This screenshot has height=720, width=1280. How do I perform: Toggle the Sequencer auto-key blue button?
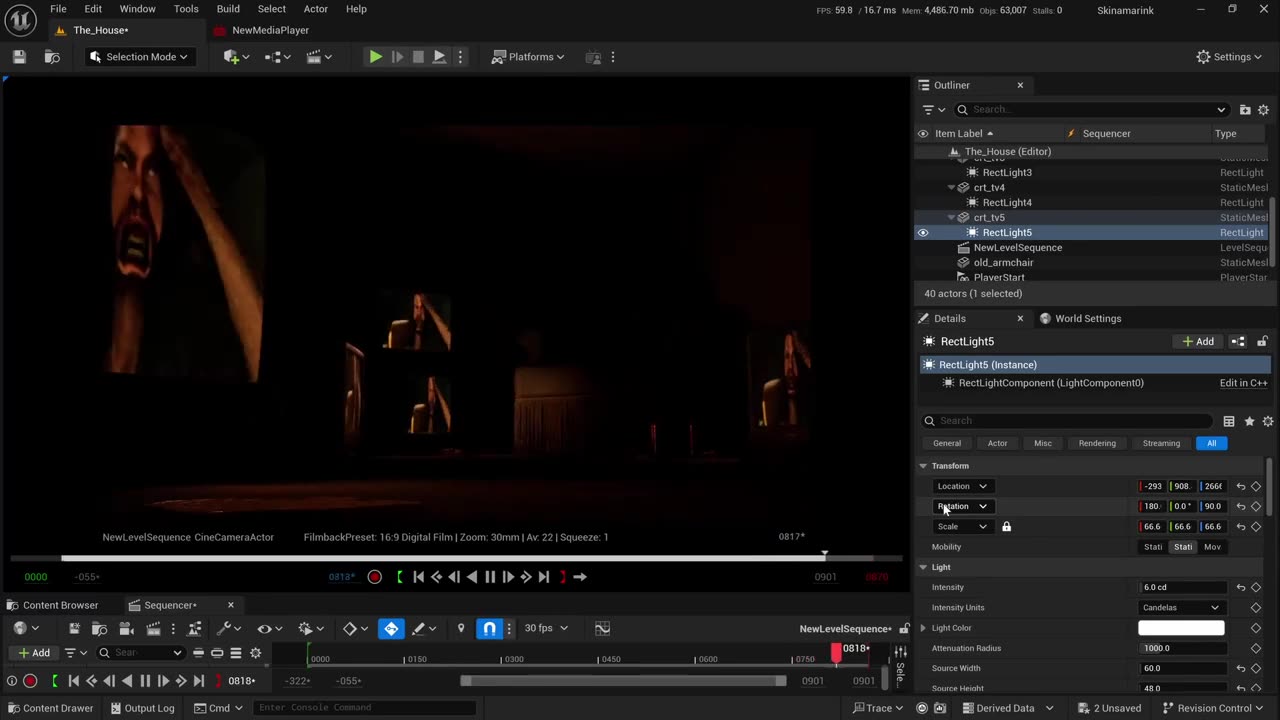point(391,628)
